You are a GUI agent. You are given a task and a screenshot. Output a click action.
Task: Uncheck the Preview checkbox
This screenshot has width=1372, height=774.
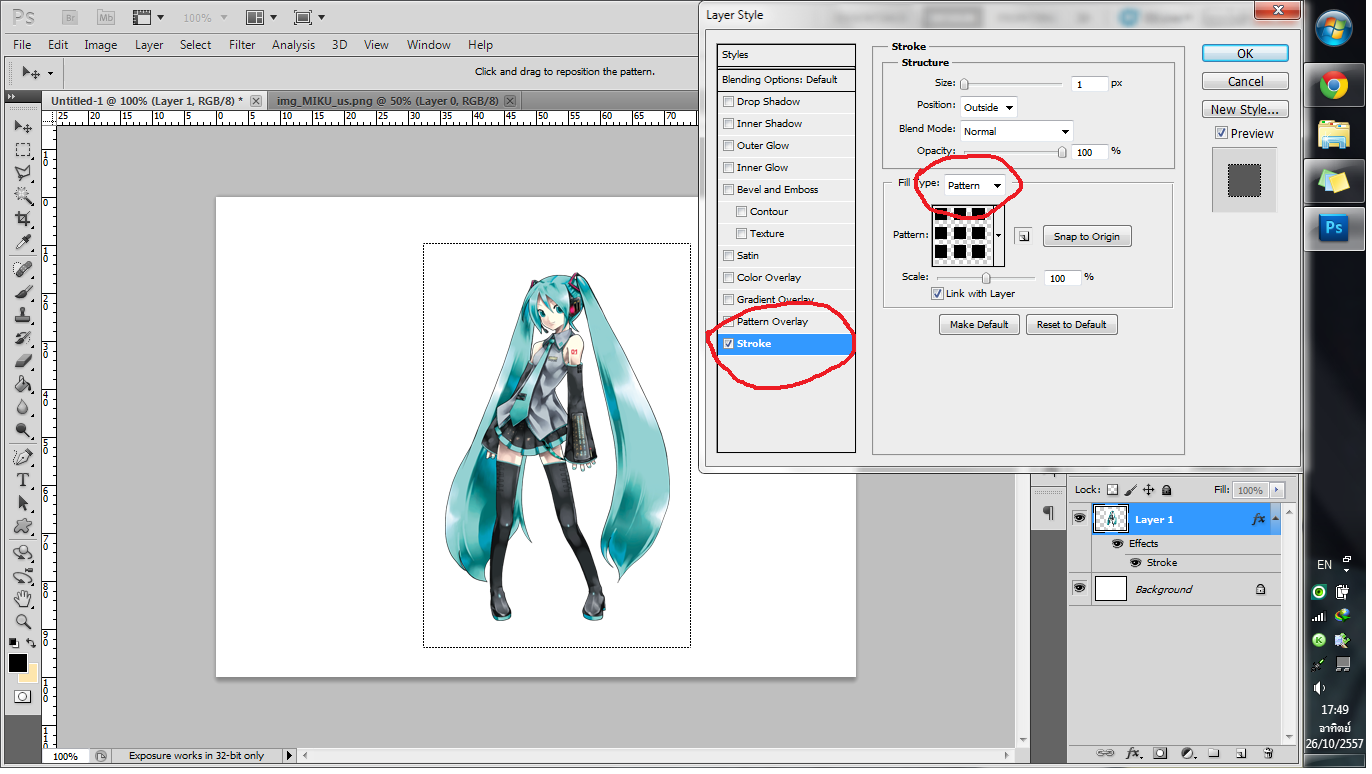tap(1221, 133)
